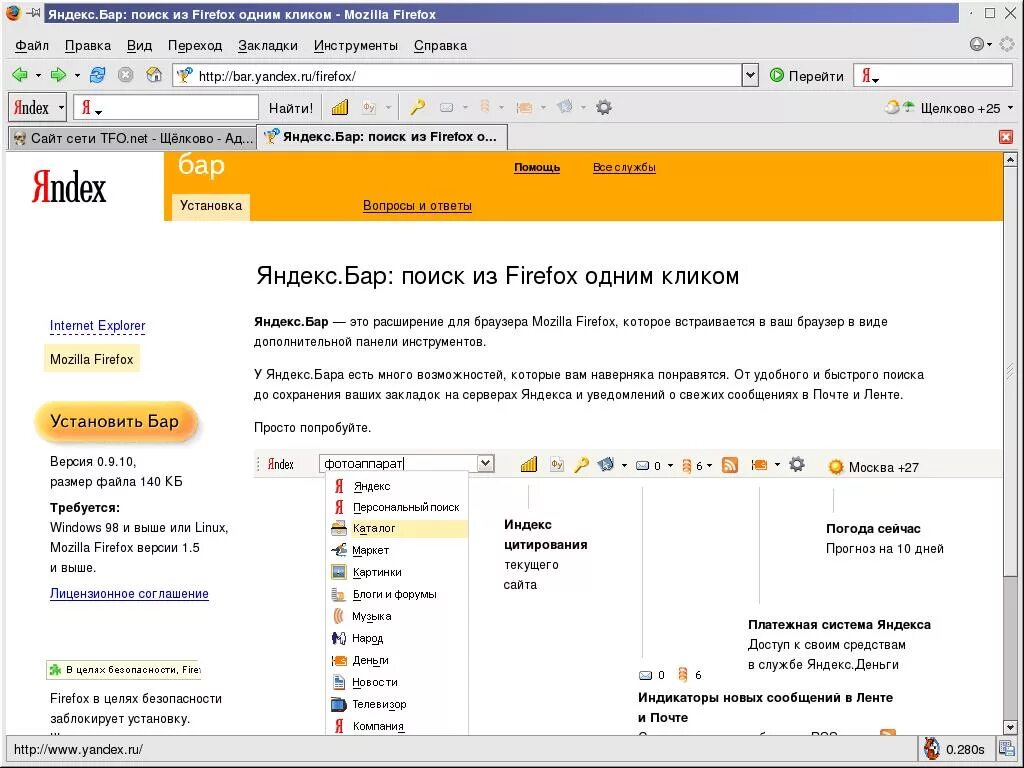Open the Все службы link
The image size is (1024, 768).
pos(624,167)
